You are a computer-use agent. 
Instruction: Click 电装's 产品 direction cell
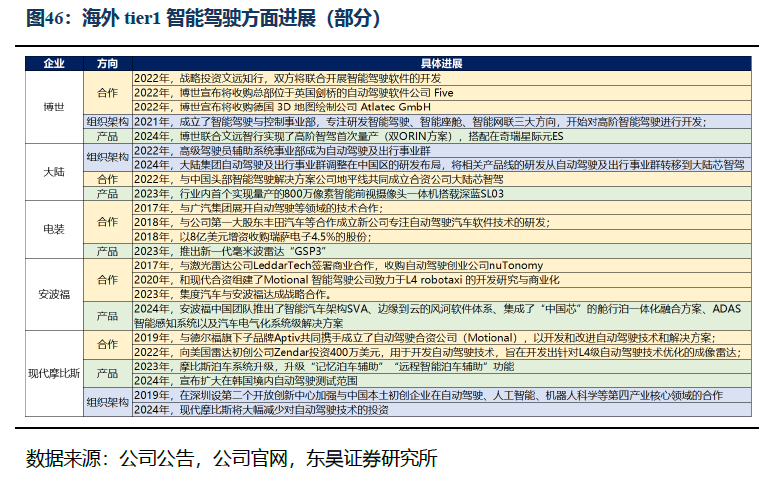[x=108, y=251]
